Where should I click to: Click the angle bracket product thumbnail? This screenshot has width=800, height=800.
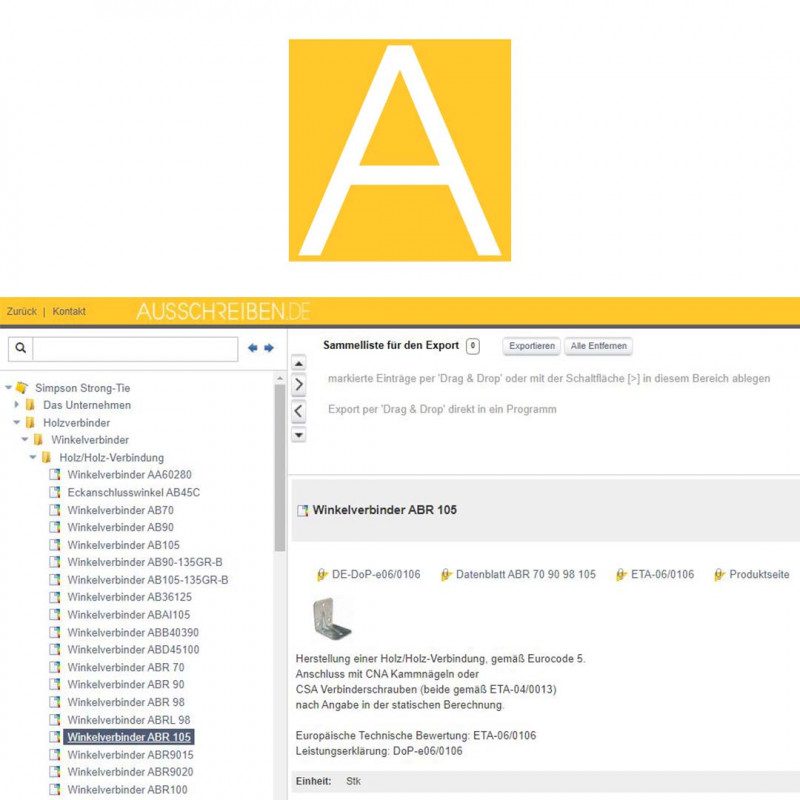tap(332, 618)
